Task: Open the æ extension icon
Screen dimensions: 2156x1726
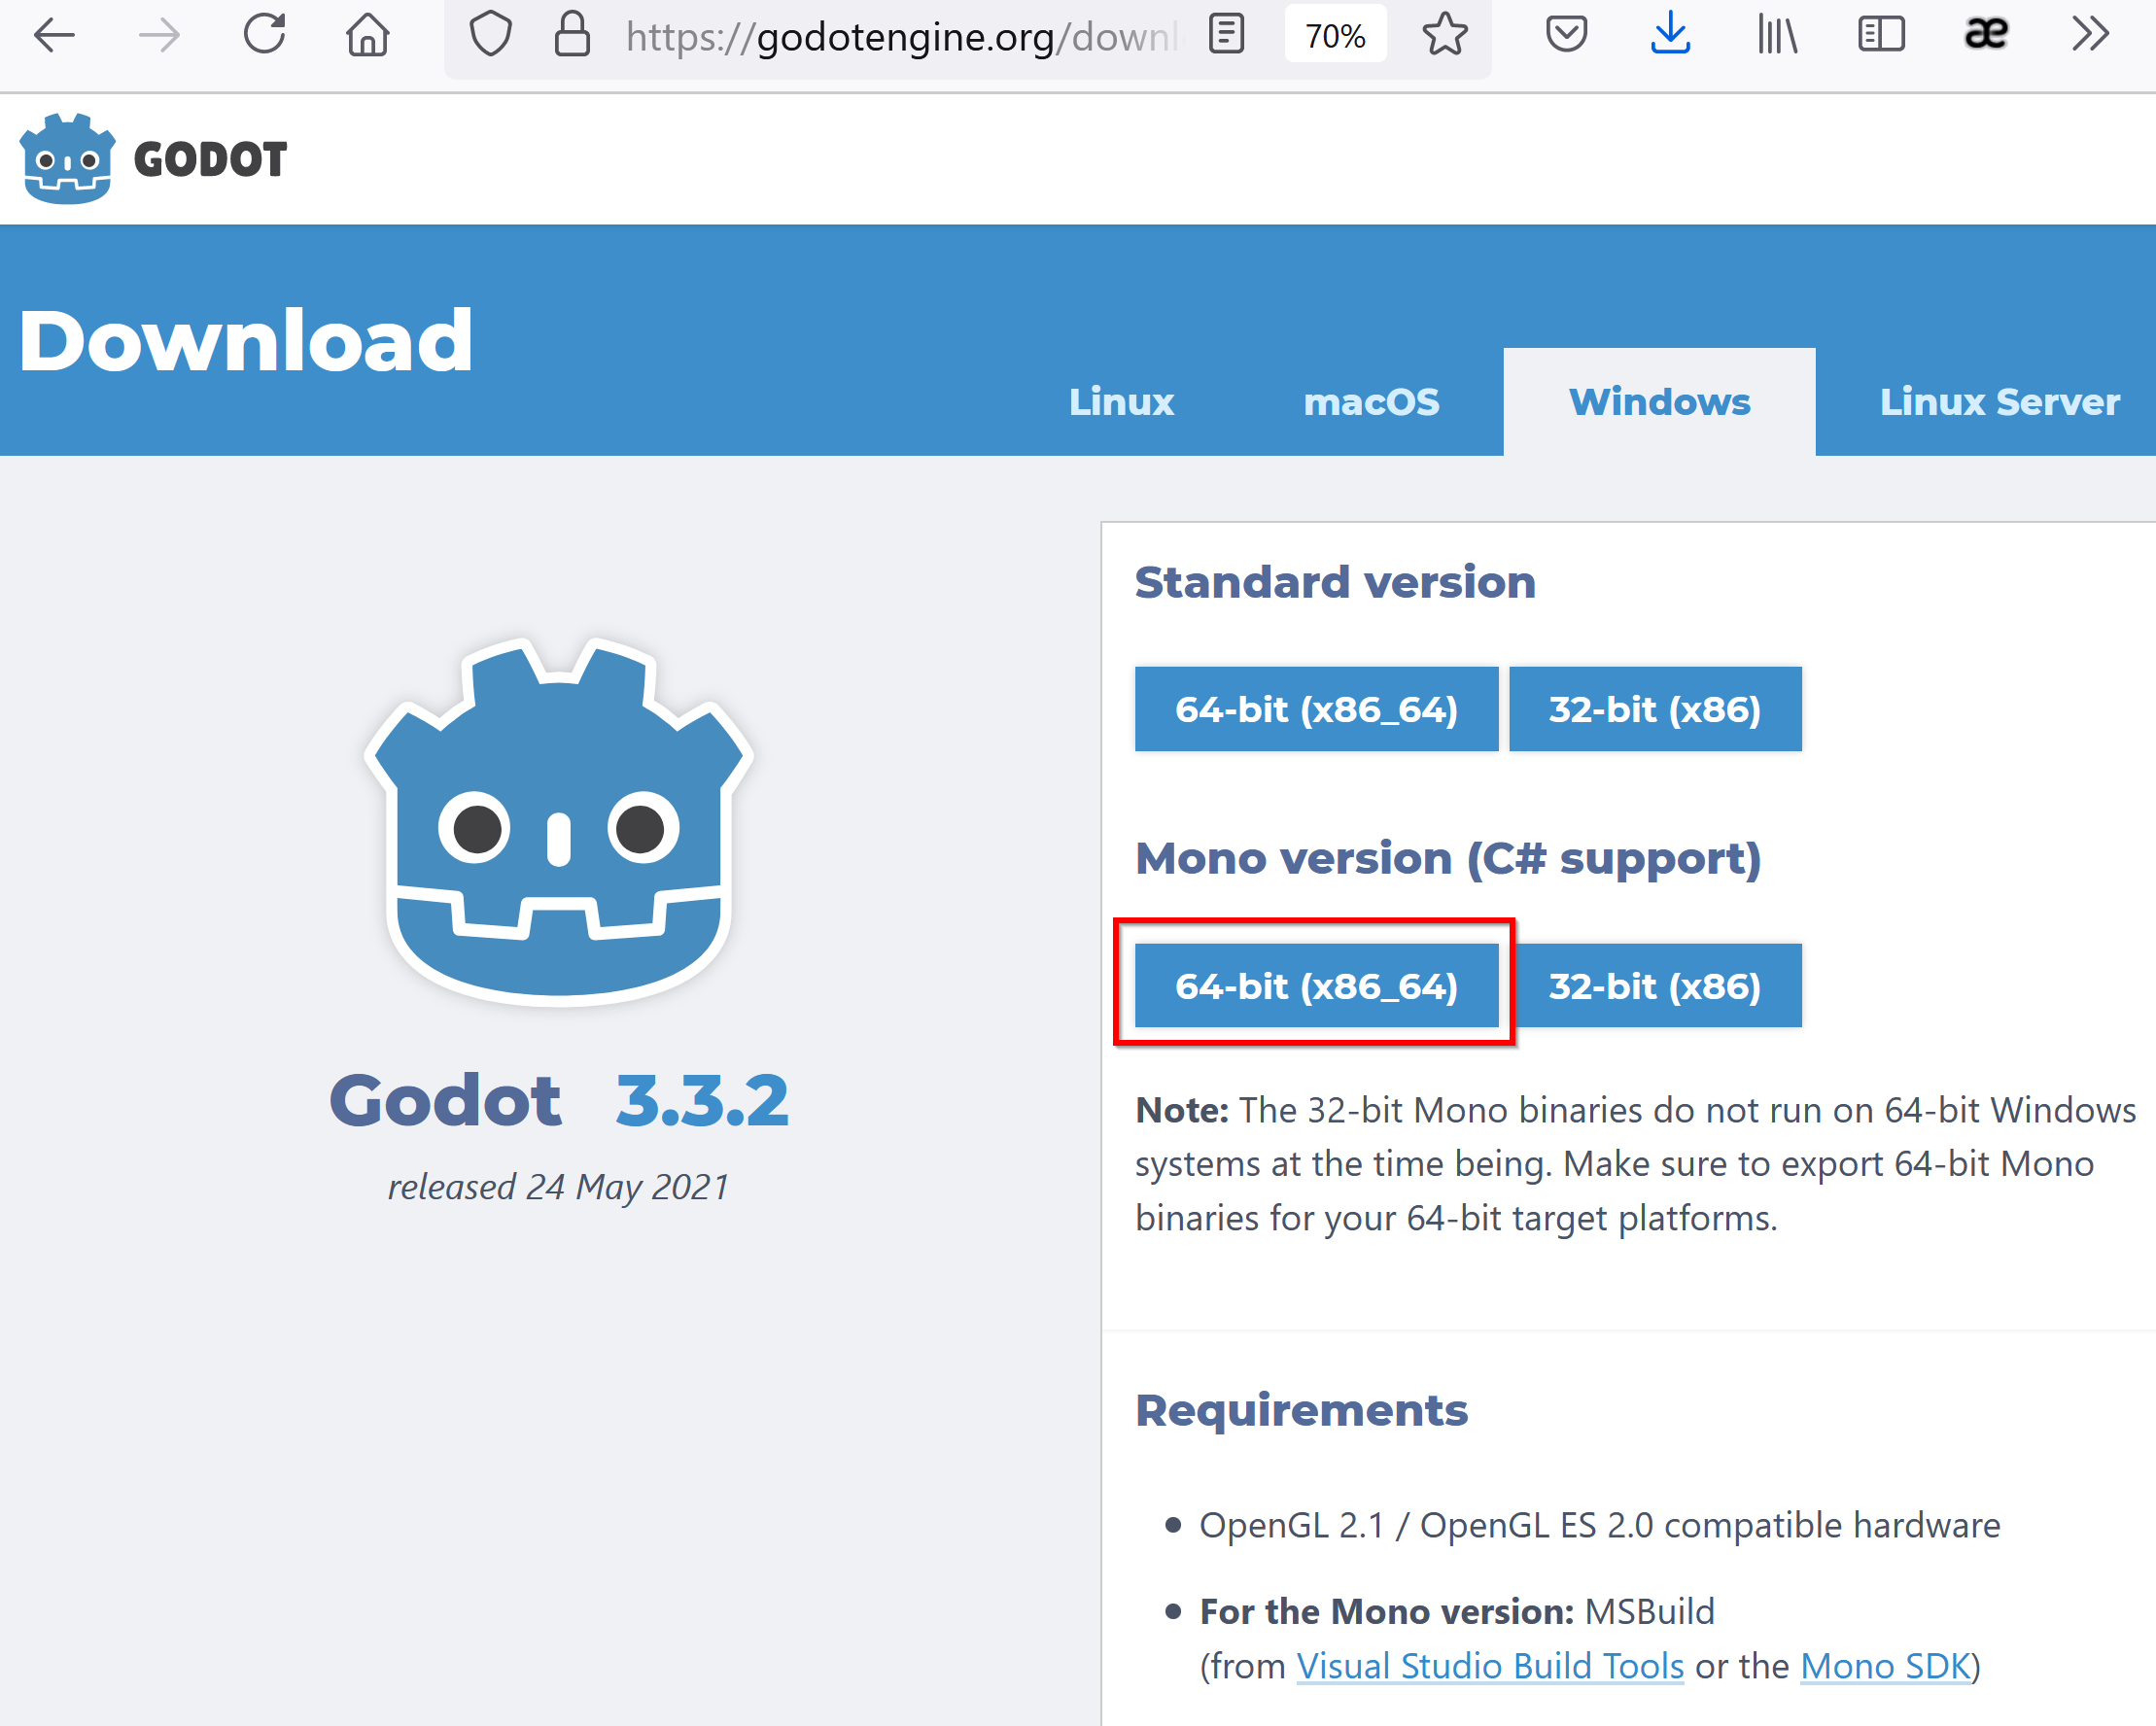Action: pyautogui.click(x=1986, y=35)
